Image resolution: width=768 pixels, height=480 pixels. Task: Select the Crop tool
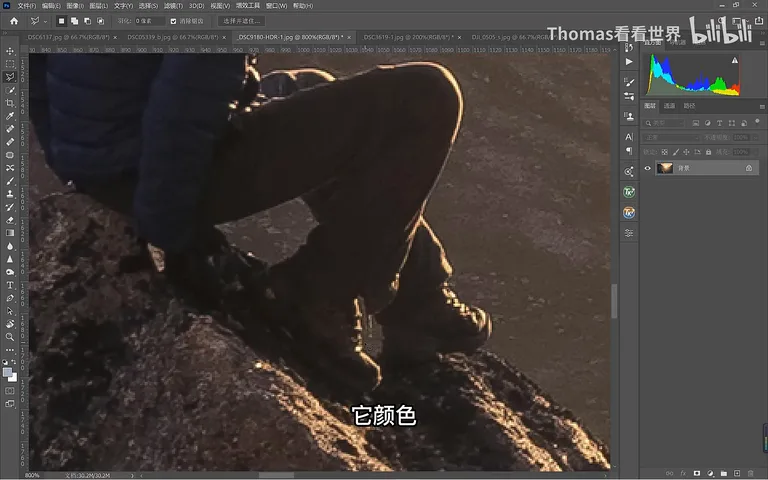coord(10,103)
